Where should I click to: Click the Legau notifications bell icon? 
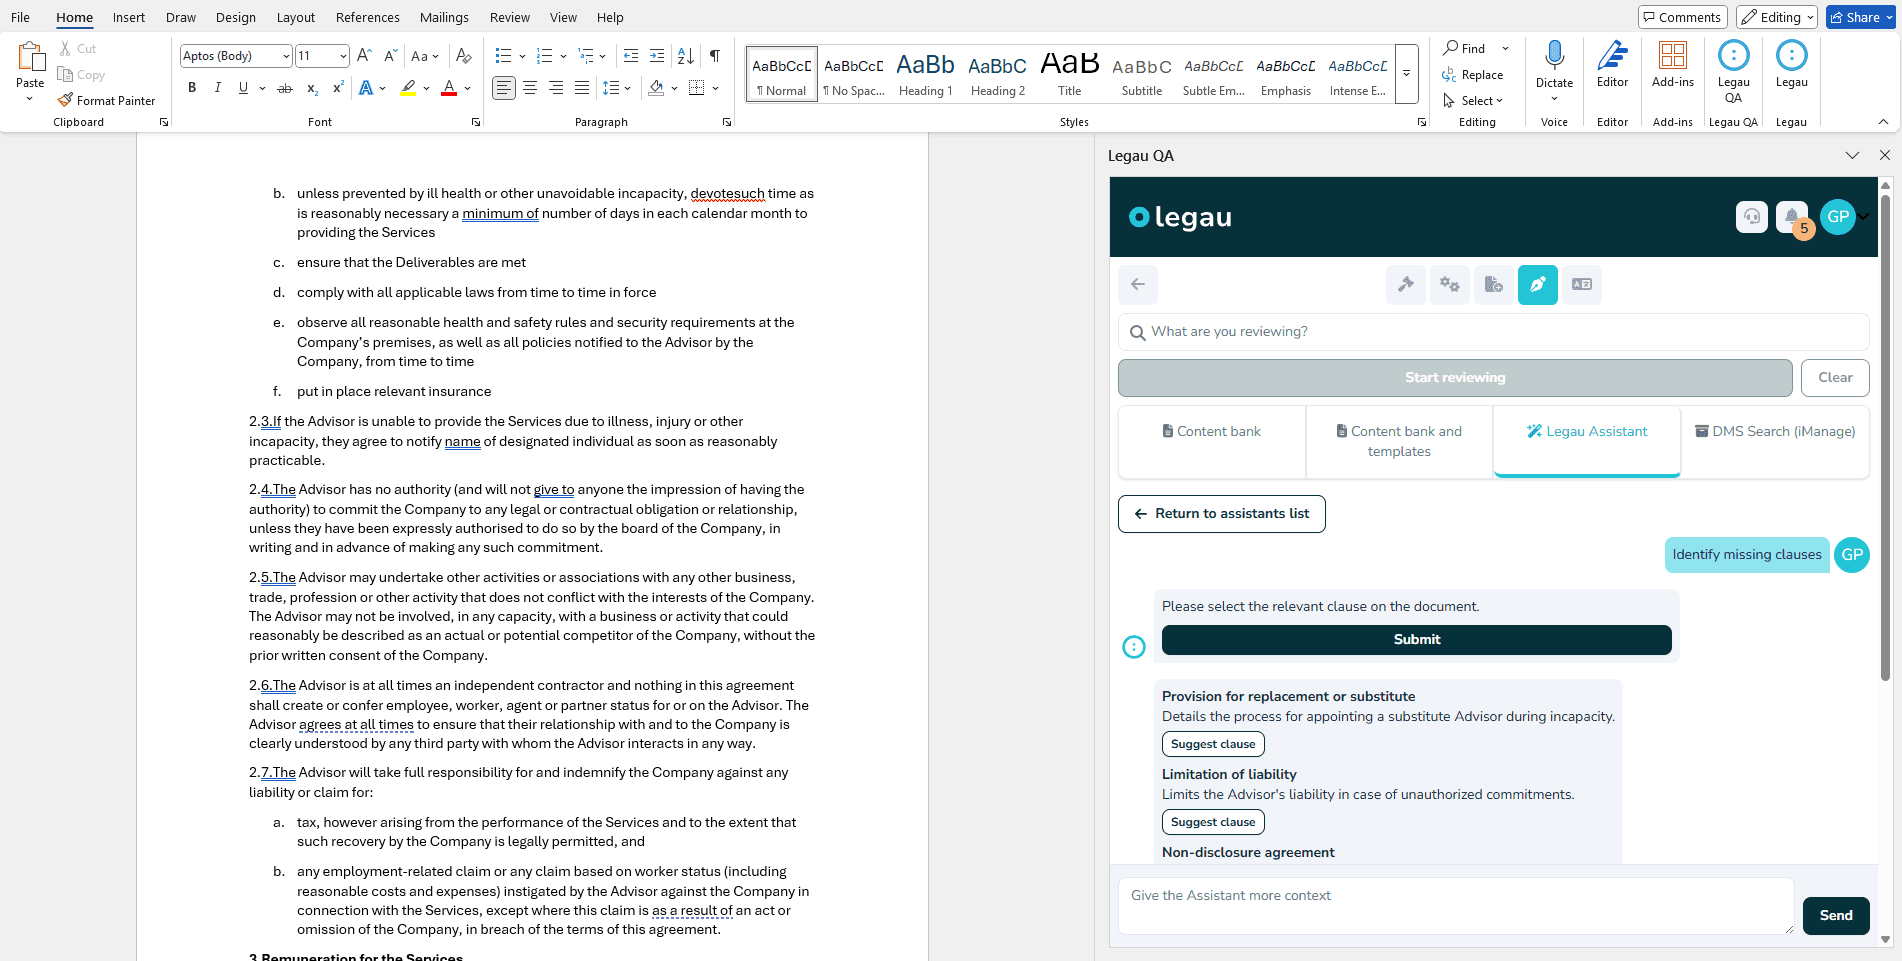pos(1791,216)
